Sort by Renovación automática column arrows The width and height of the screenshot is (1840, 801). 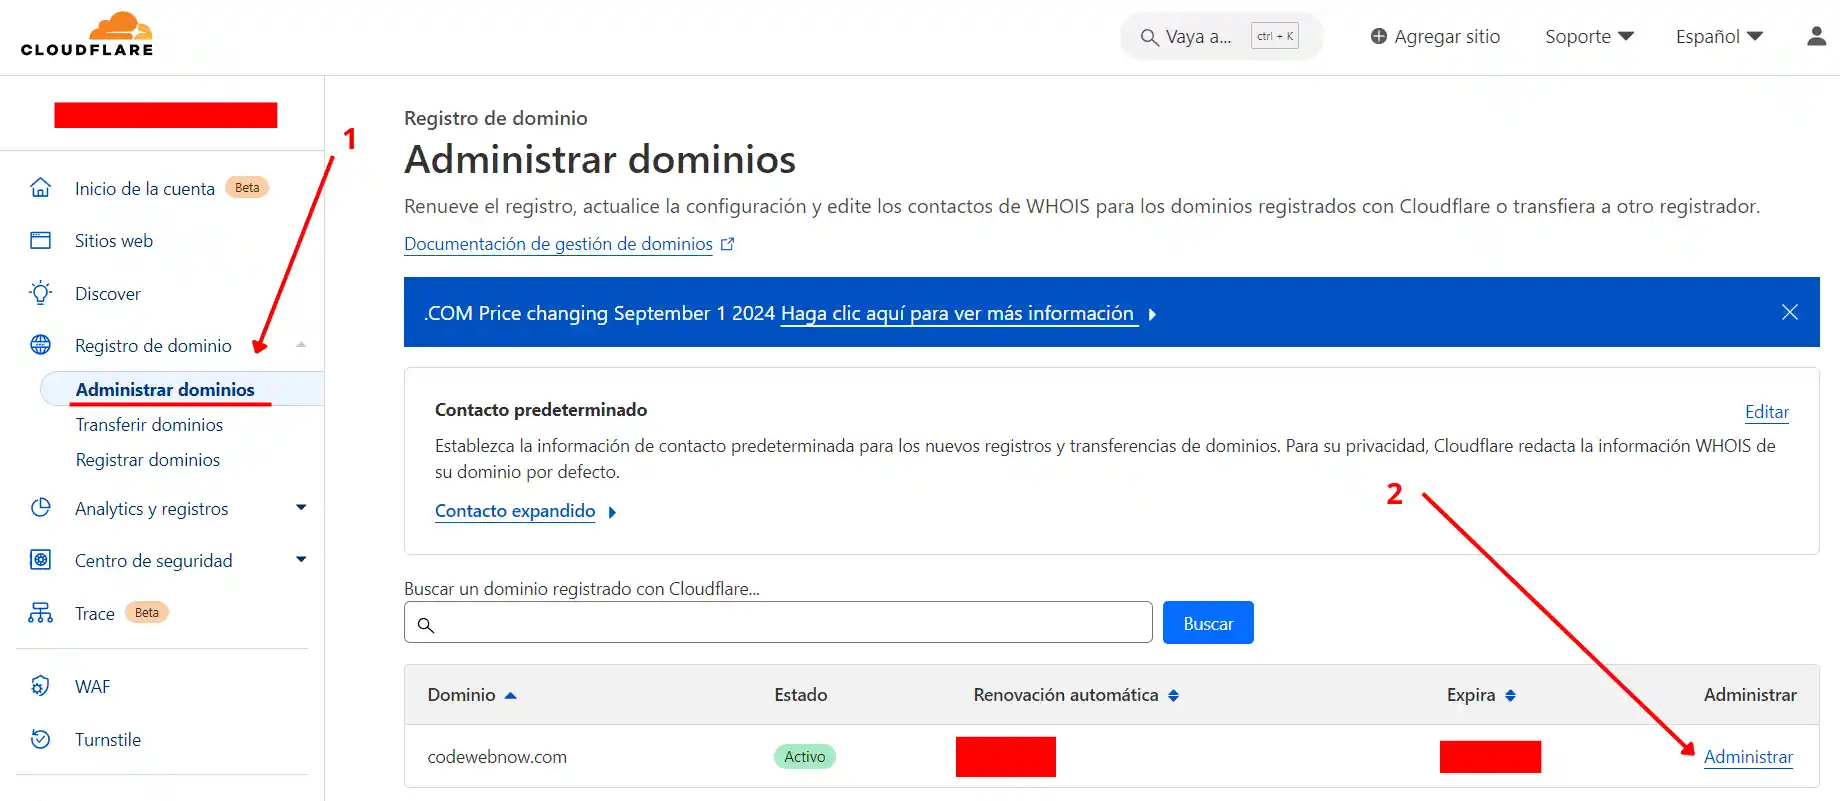pyautogui.click(x=1173, y=695)
